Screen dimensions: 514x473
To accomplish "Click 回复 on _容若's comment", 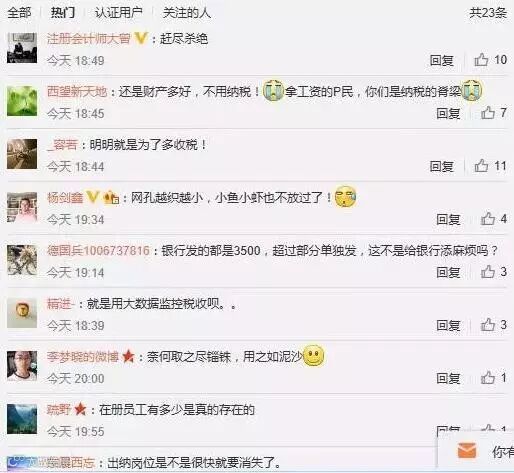I will click(x=442, y=166).
